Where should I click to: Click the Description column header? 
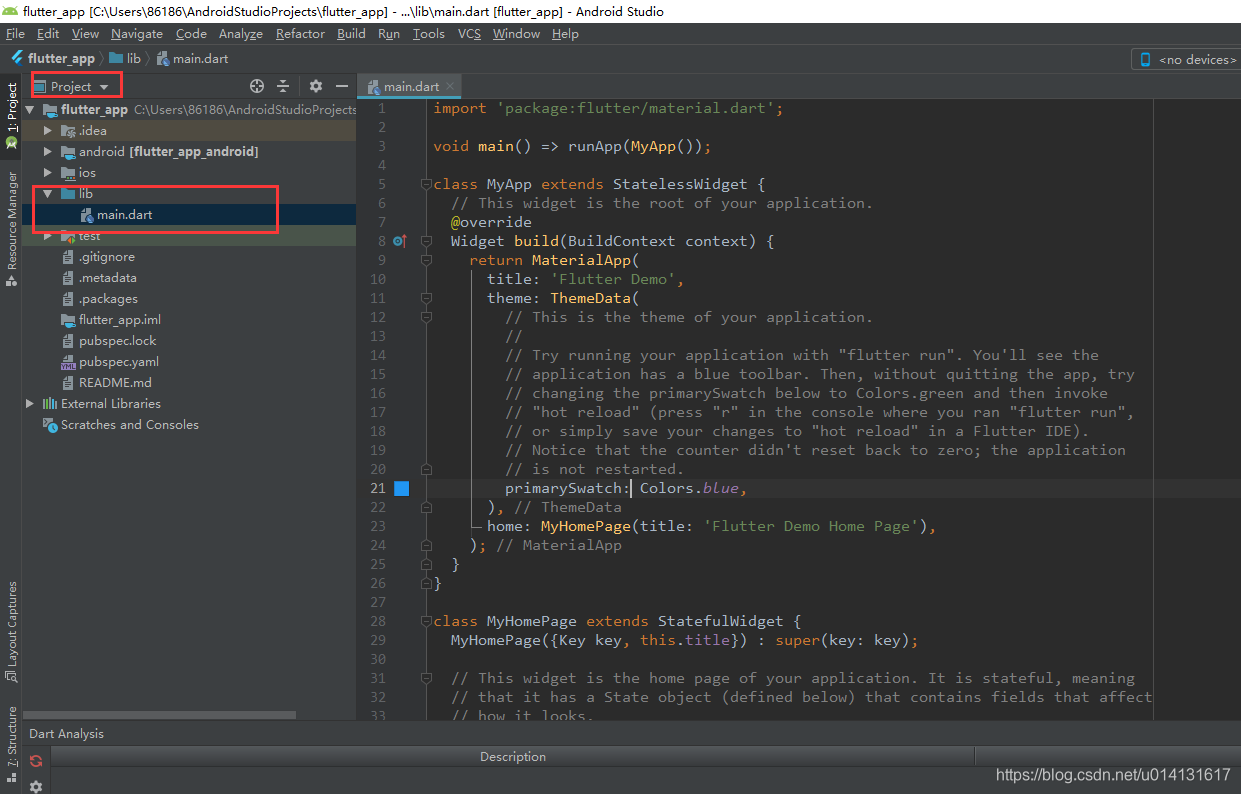point(512,757)
